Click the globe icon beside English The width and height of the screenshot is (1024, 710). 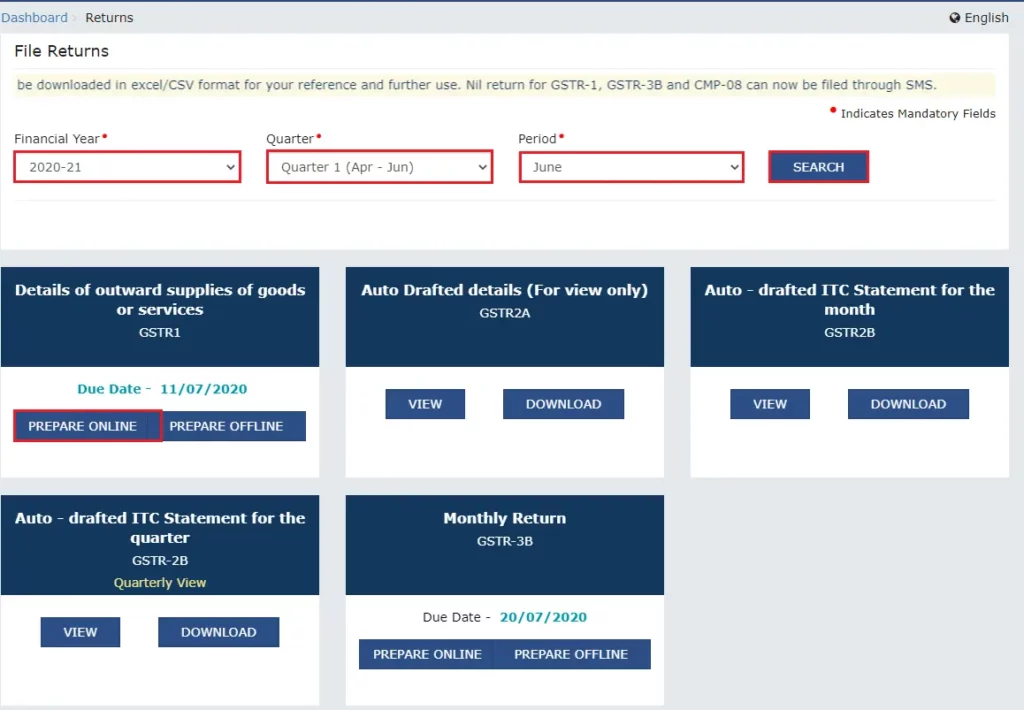click(x=954, y=18)
